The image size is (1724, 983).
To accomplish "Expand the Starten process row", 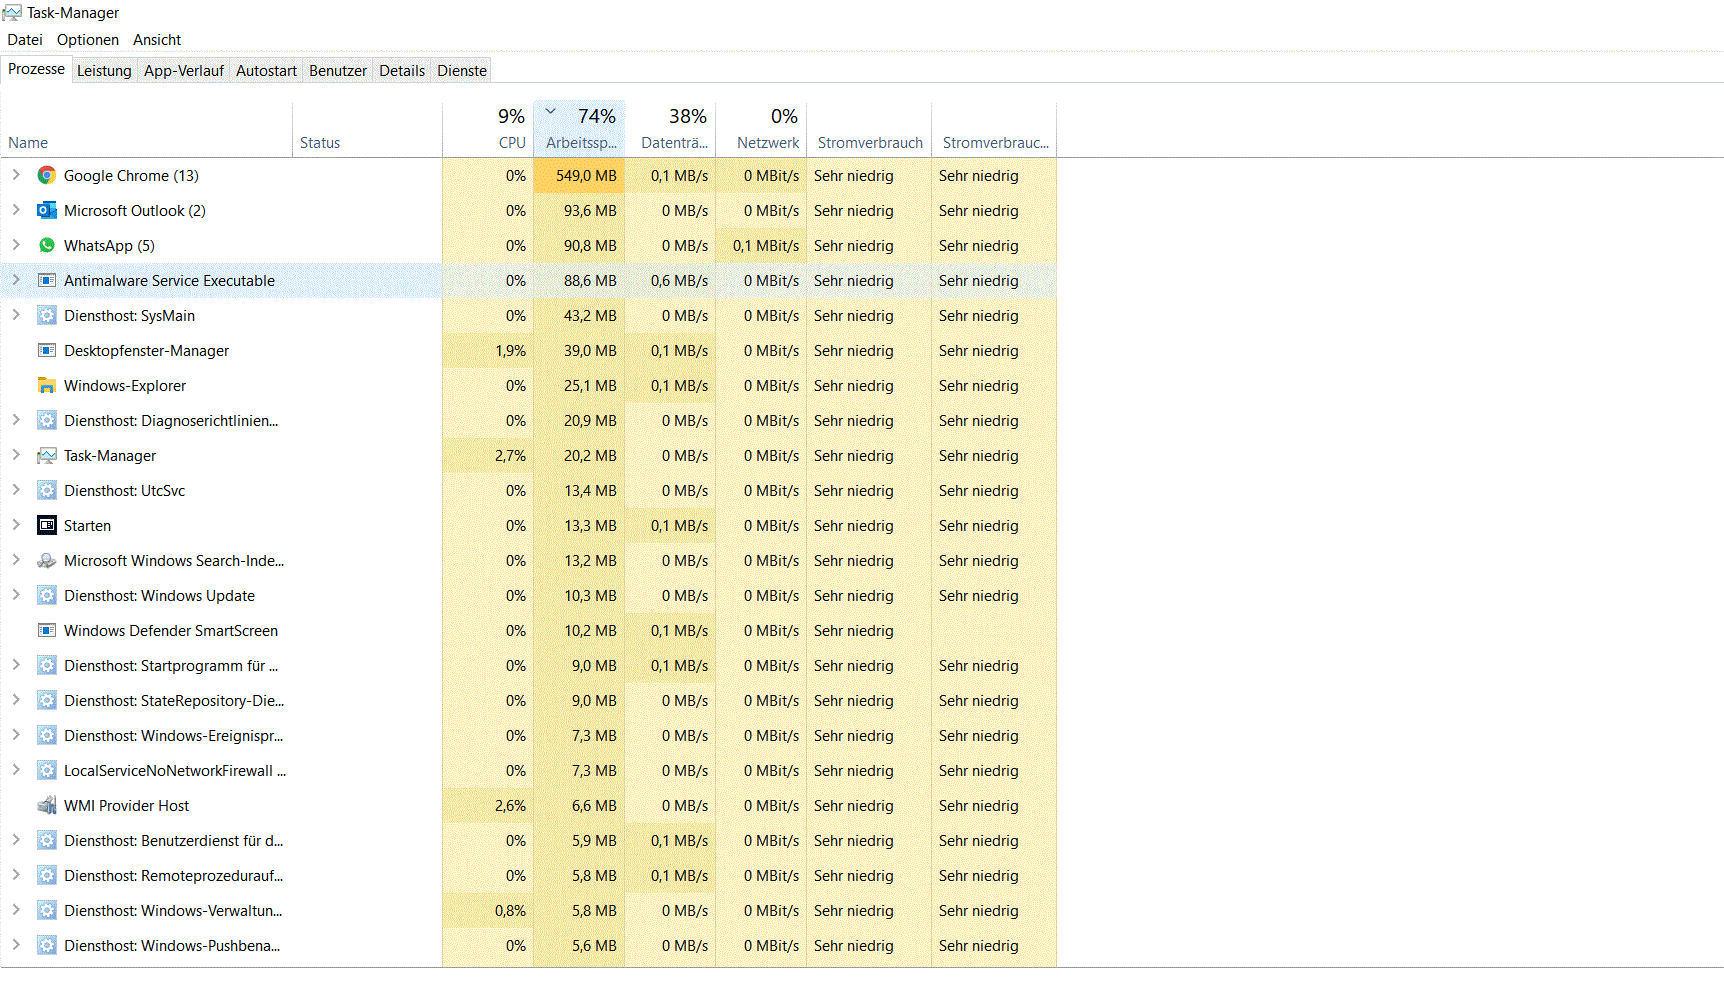I will tap(16, 525).
